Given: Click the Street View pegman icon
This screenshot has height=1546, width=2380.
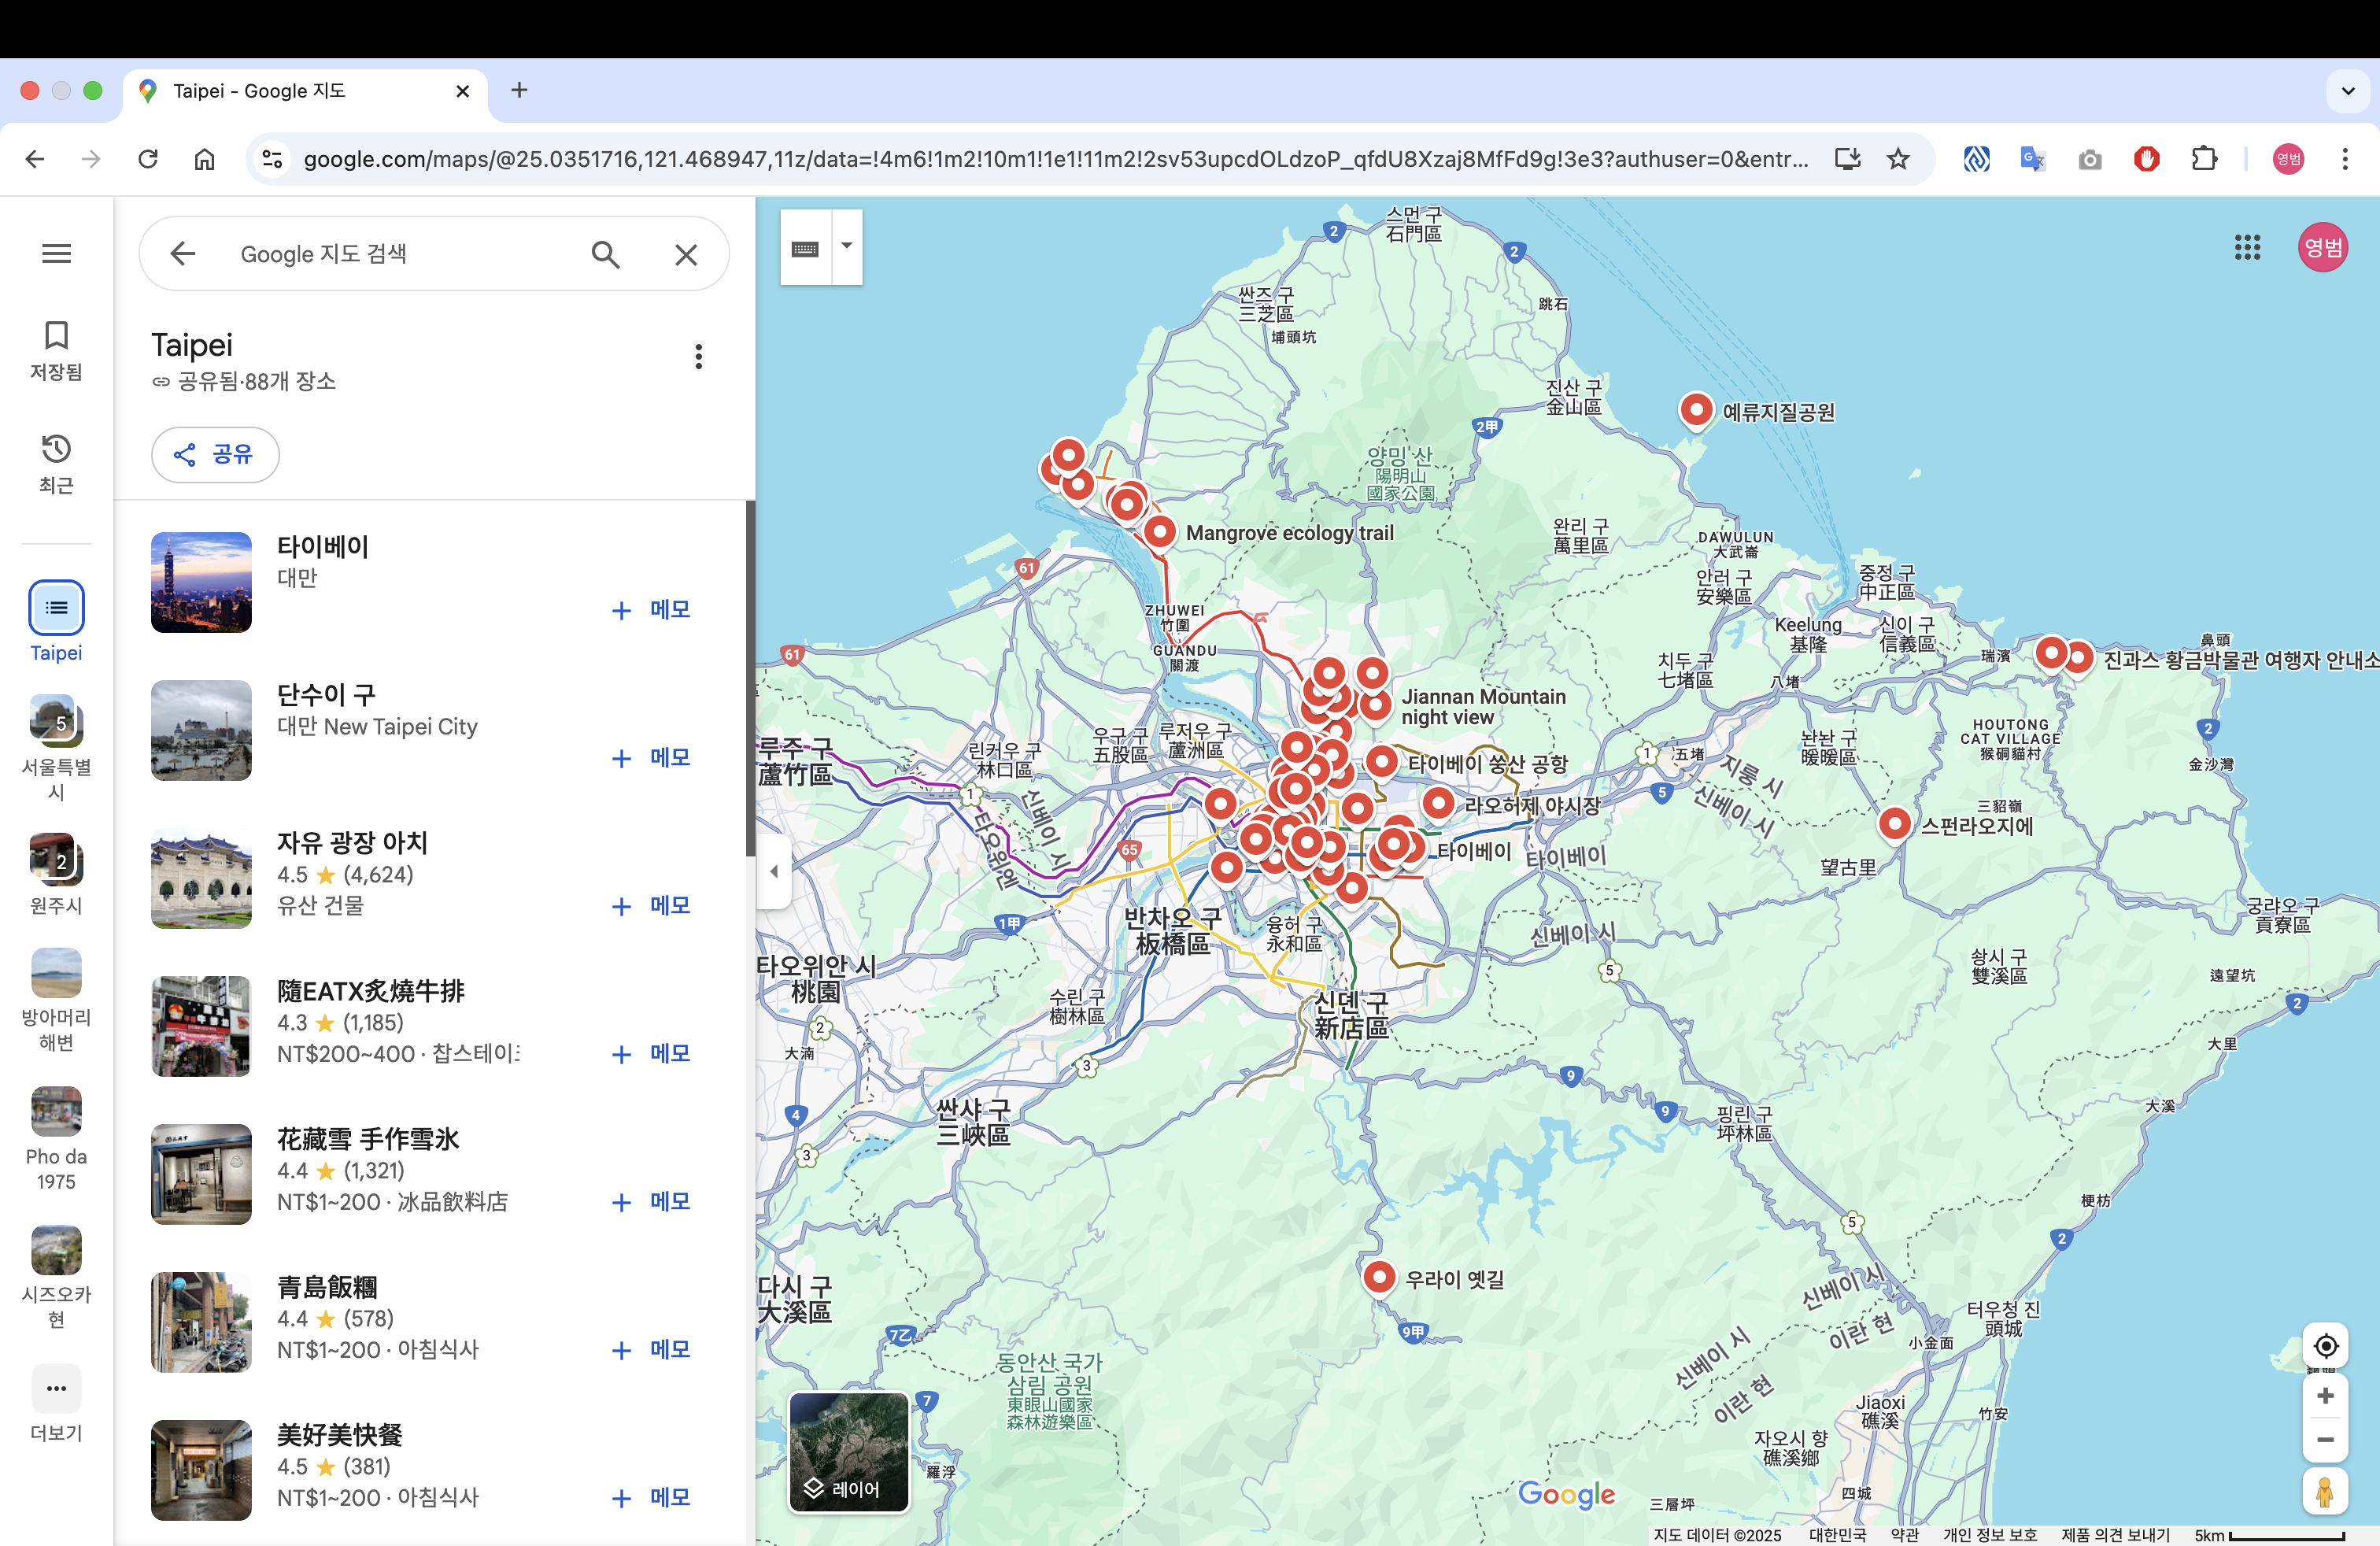Looking at the screenshot, I should pyautogui.click(x=2325, y=1491).
